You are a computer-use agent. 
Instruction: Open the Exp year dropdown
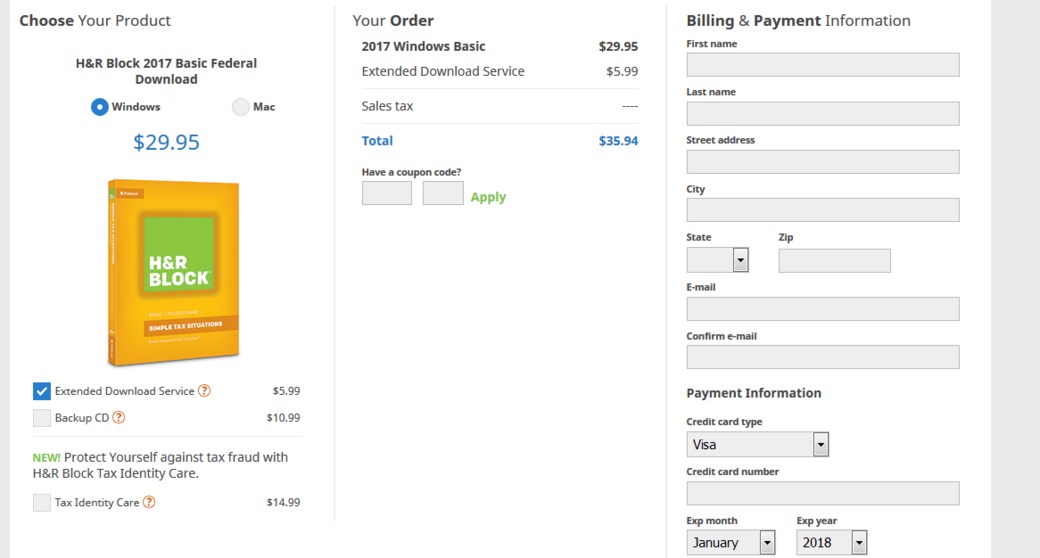click(x=832, y=543)
